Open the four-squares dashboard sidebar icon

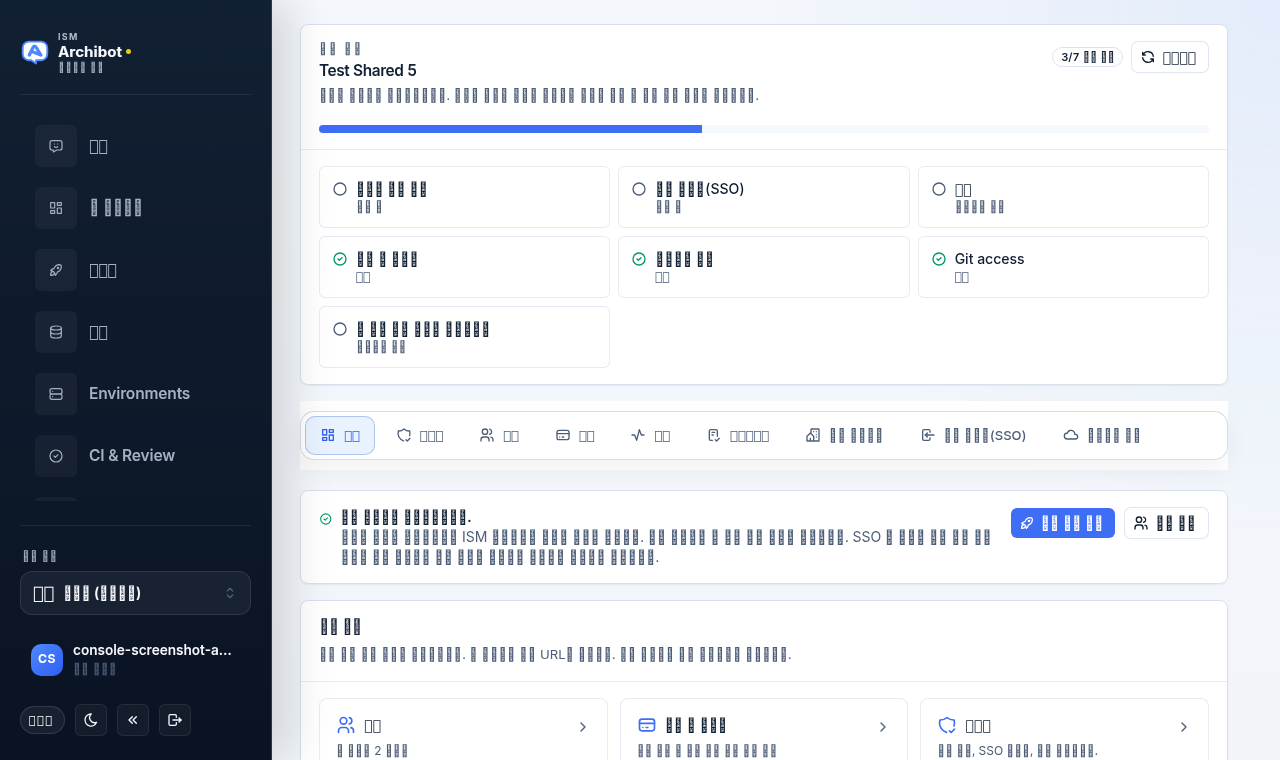point(56,208)
